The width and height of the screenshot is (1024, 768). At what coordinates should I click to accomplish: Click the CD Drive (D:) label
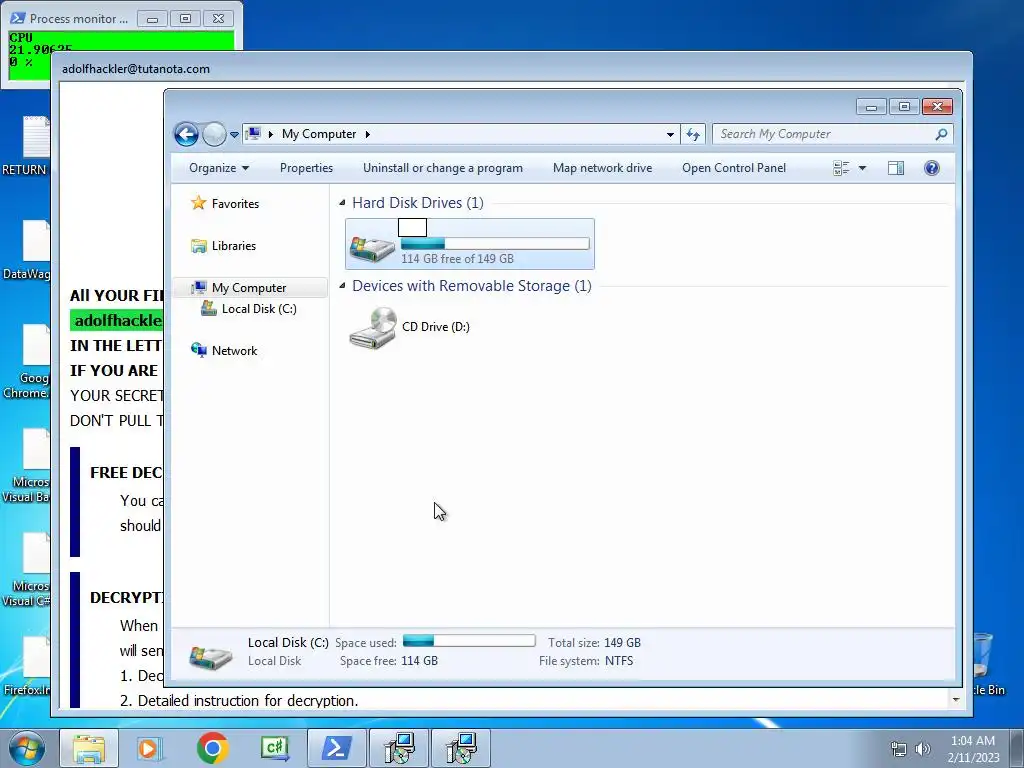[x=436, y=327]
